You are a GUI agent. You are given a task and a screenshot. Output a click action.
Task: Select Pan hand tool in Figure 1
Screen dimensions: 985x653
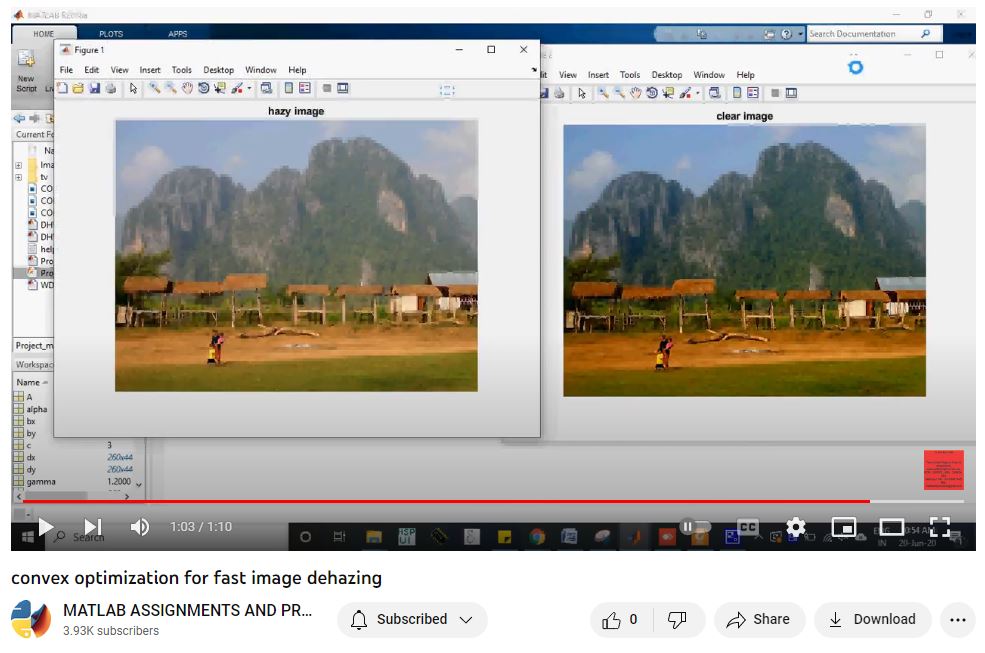(187, 89)
